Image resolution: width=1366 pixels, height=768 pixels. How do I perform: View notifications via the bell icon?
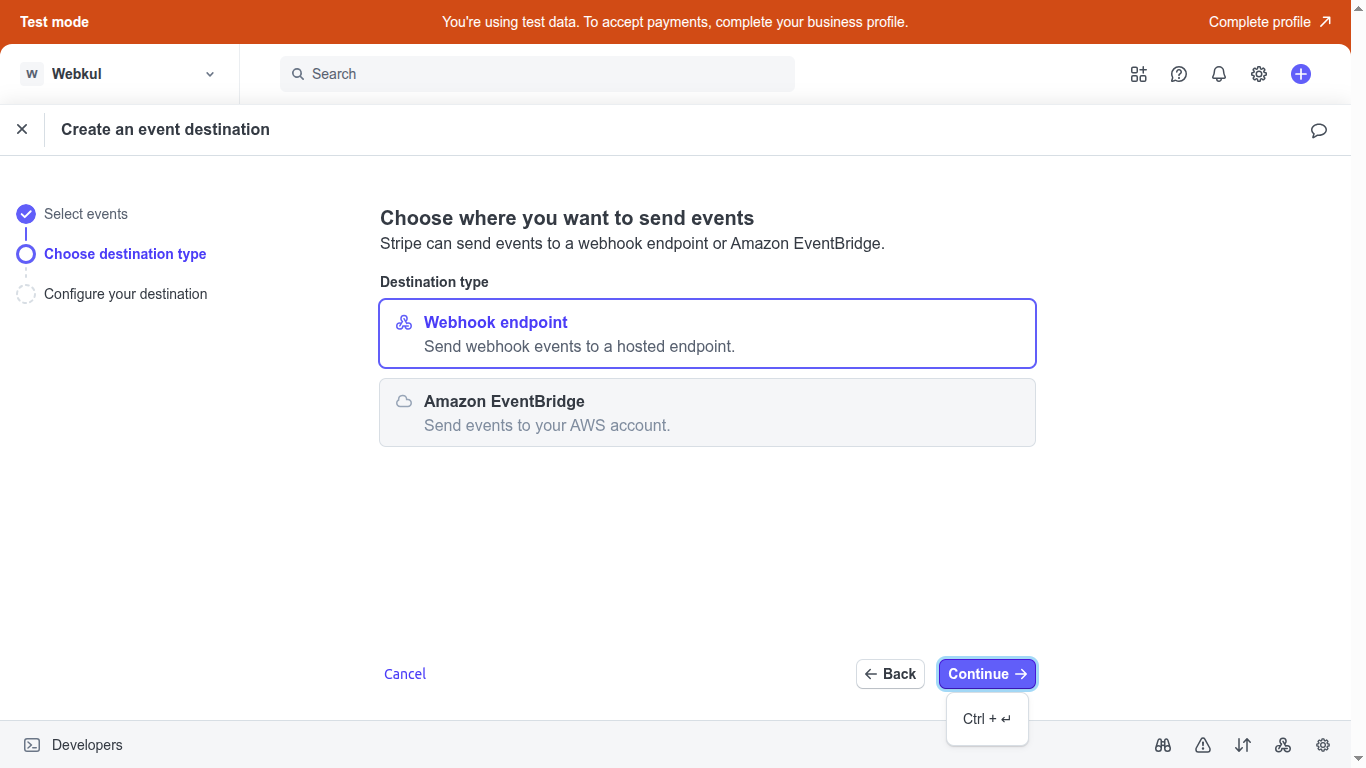click(1218, 73)
